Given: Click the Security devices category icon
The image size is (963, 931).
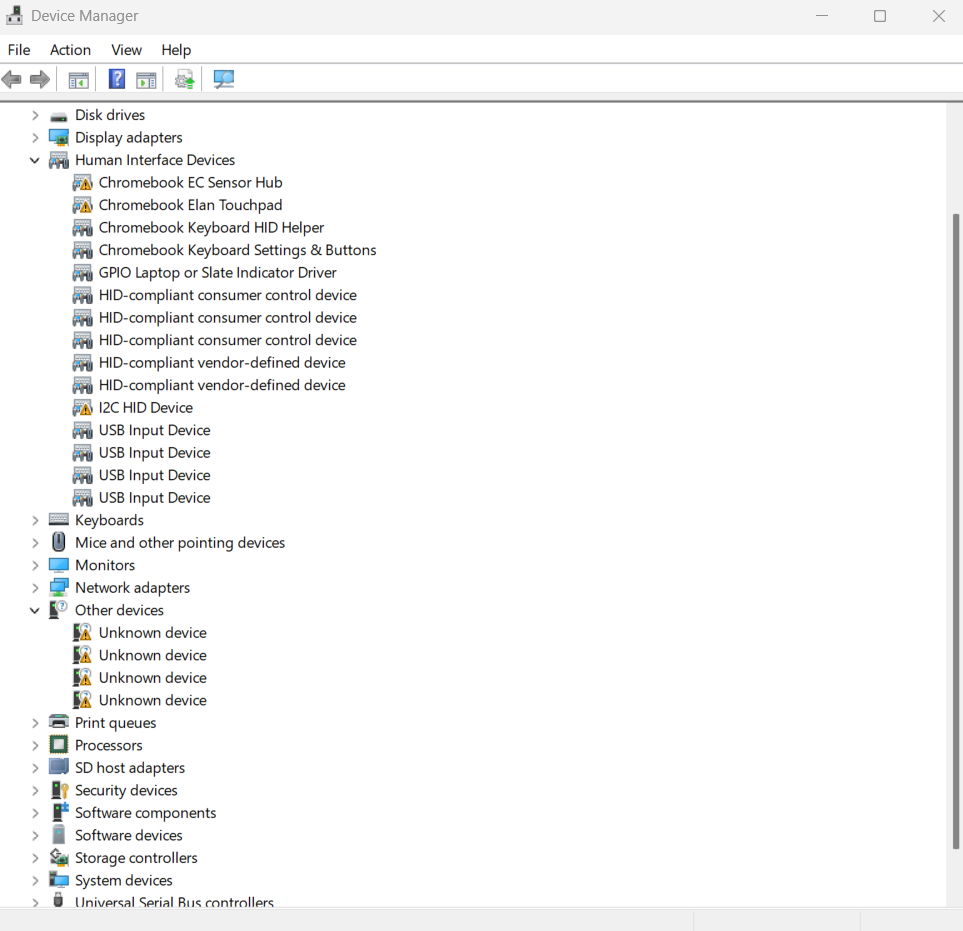Looking at the screenshot, I should tap(59, 791).
